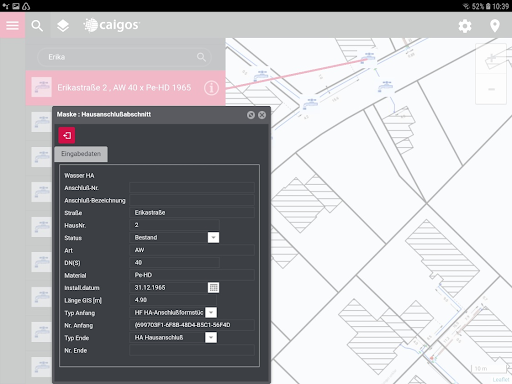Open calendar picker for Install.datum
Image resolution: width=512 pixels, height=384 pixels.
[213, 287]
